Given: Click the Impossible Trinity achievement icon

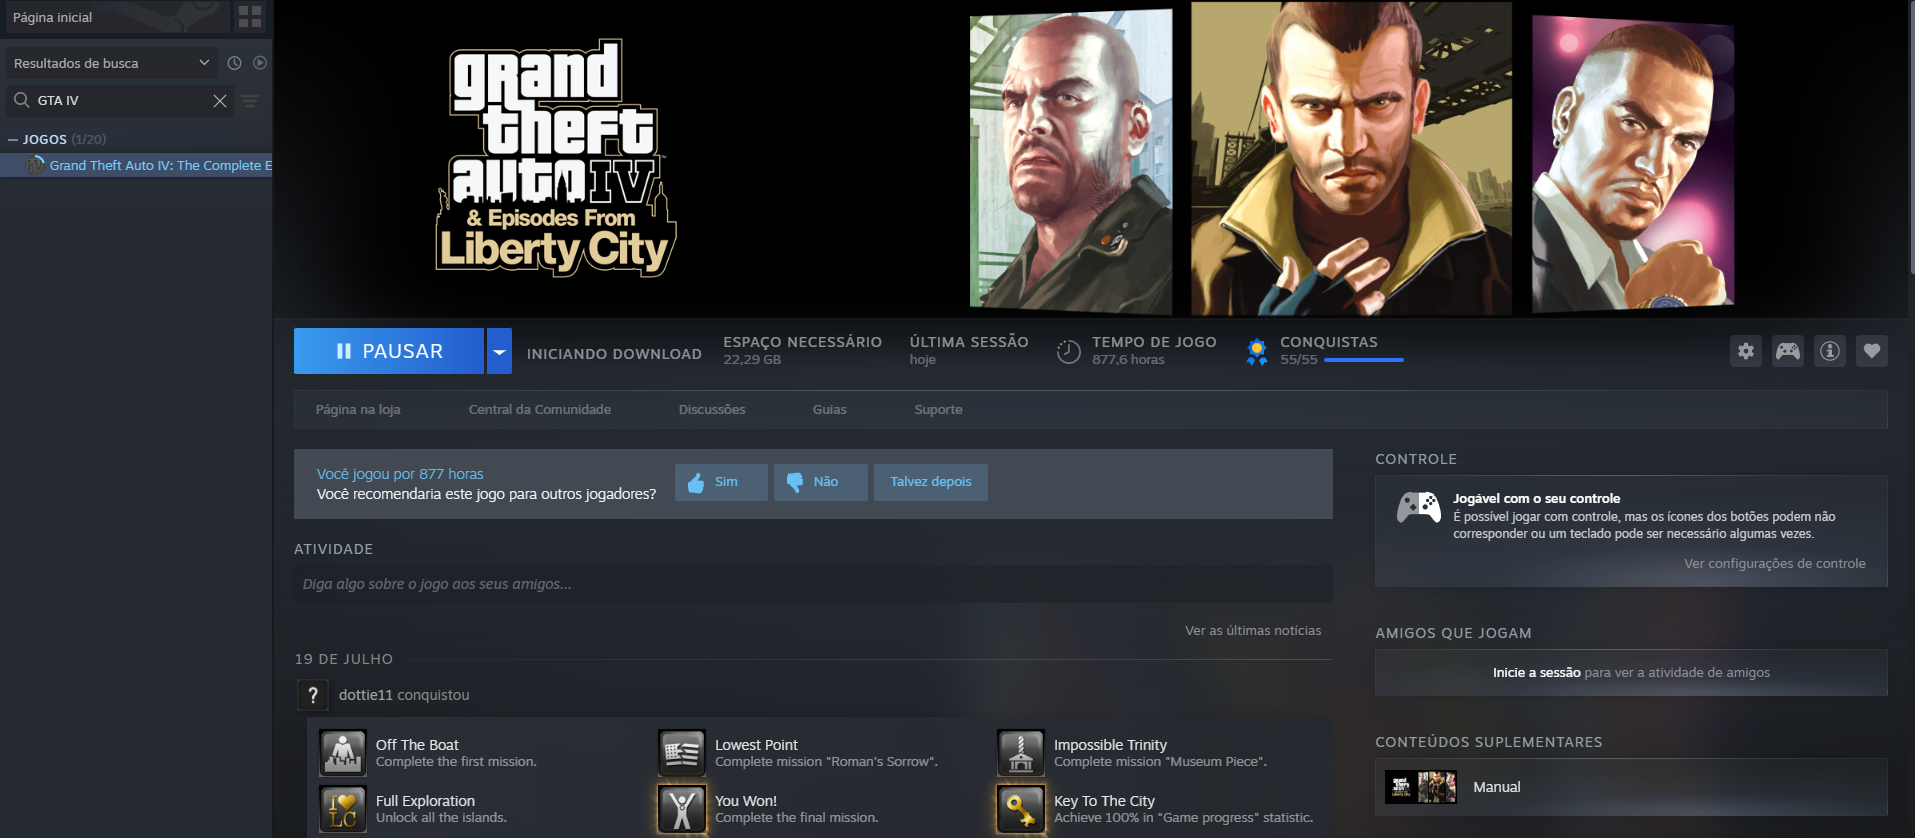Looking at the screenshot, I should (1021, 753).
